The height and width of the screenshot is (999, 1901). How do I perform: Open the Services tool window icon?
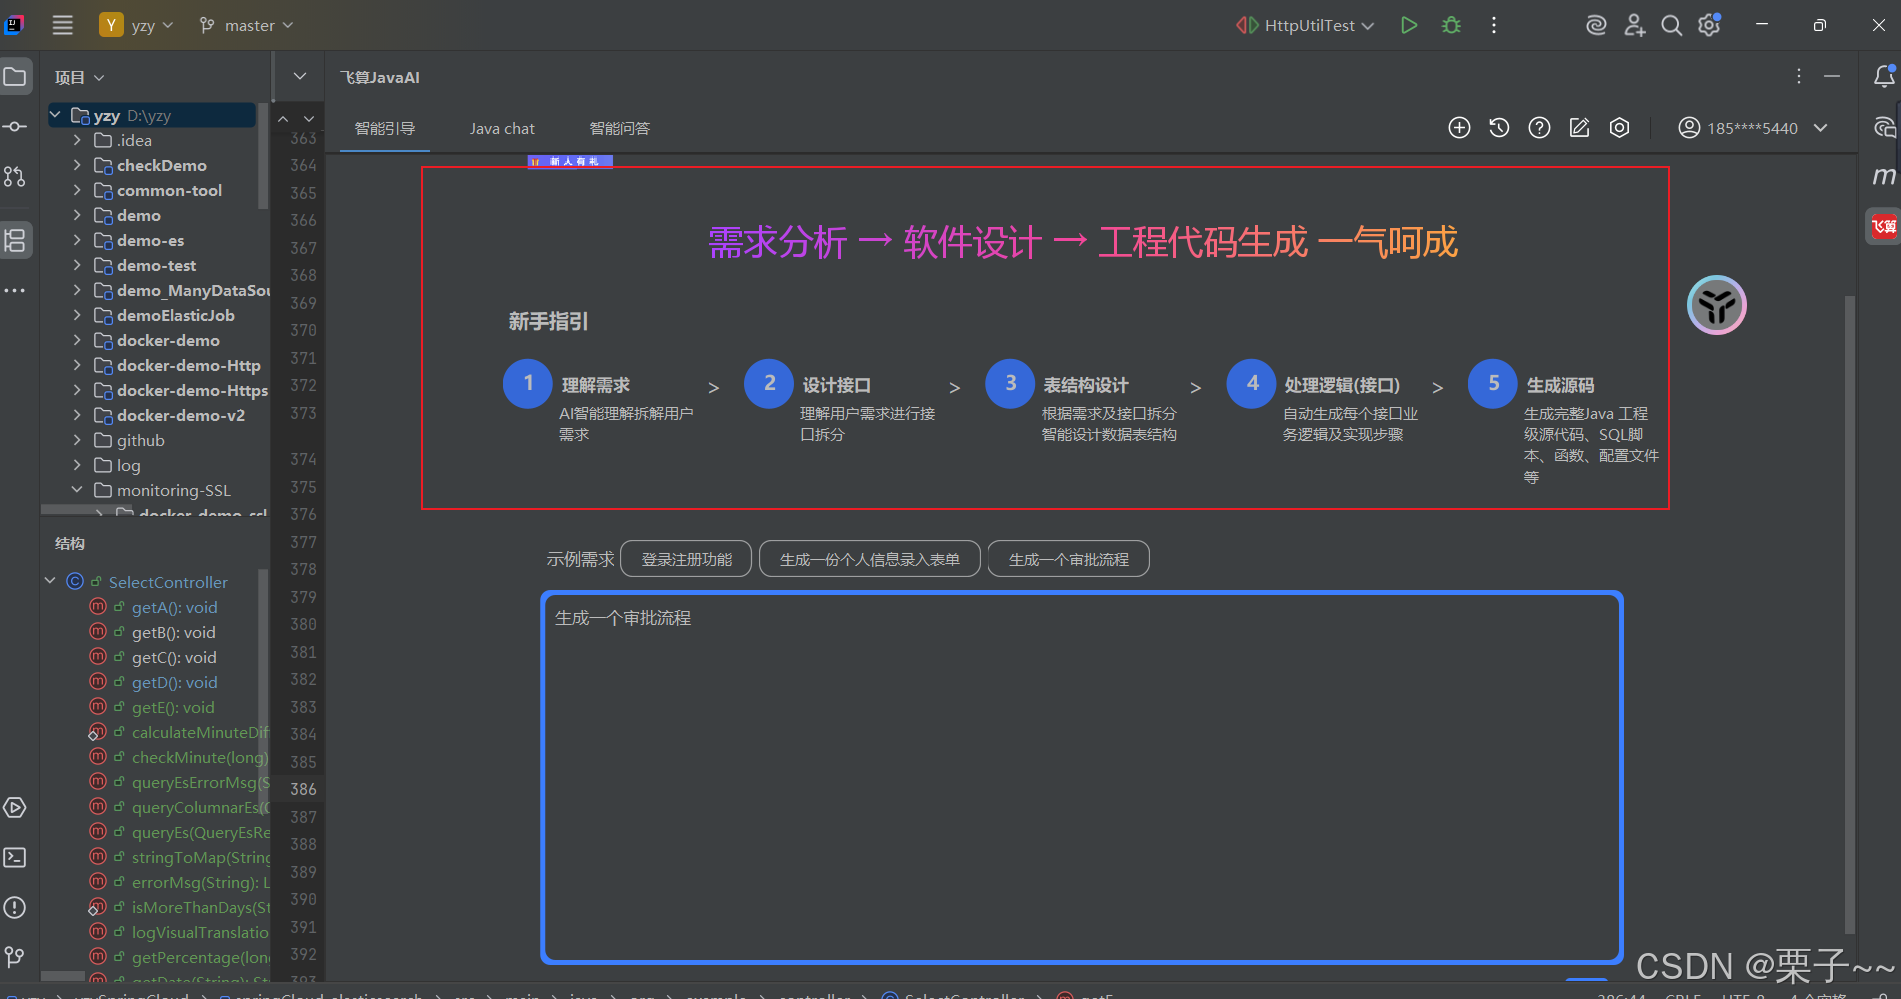(15, 807)
